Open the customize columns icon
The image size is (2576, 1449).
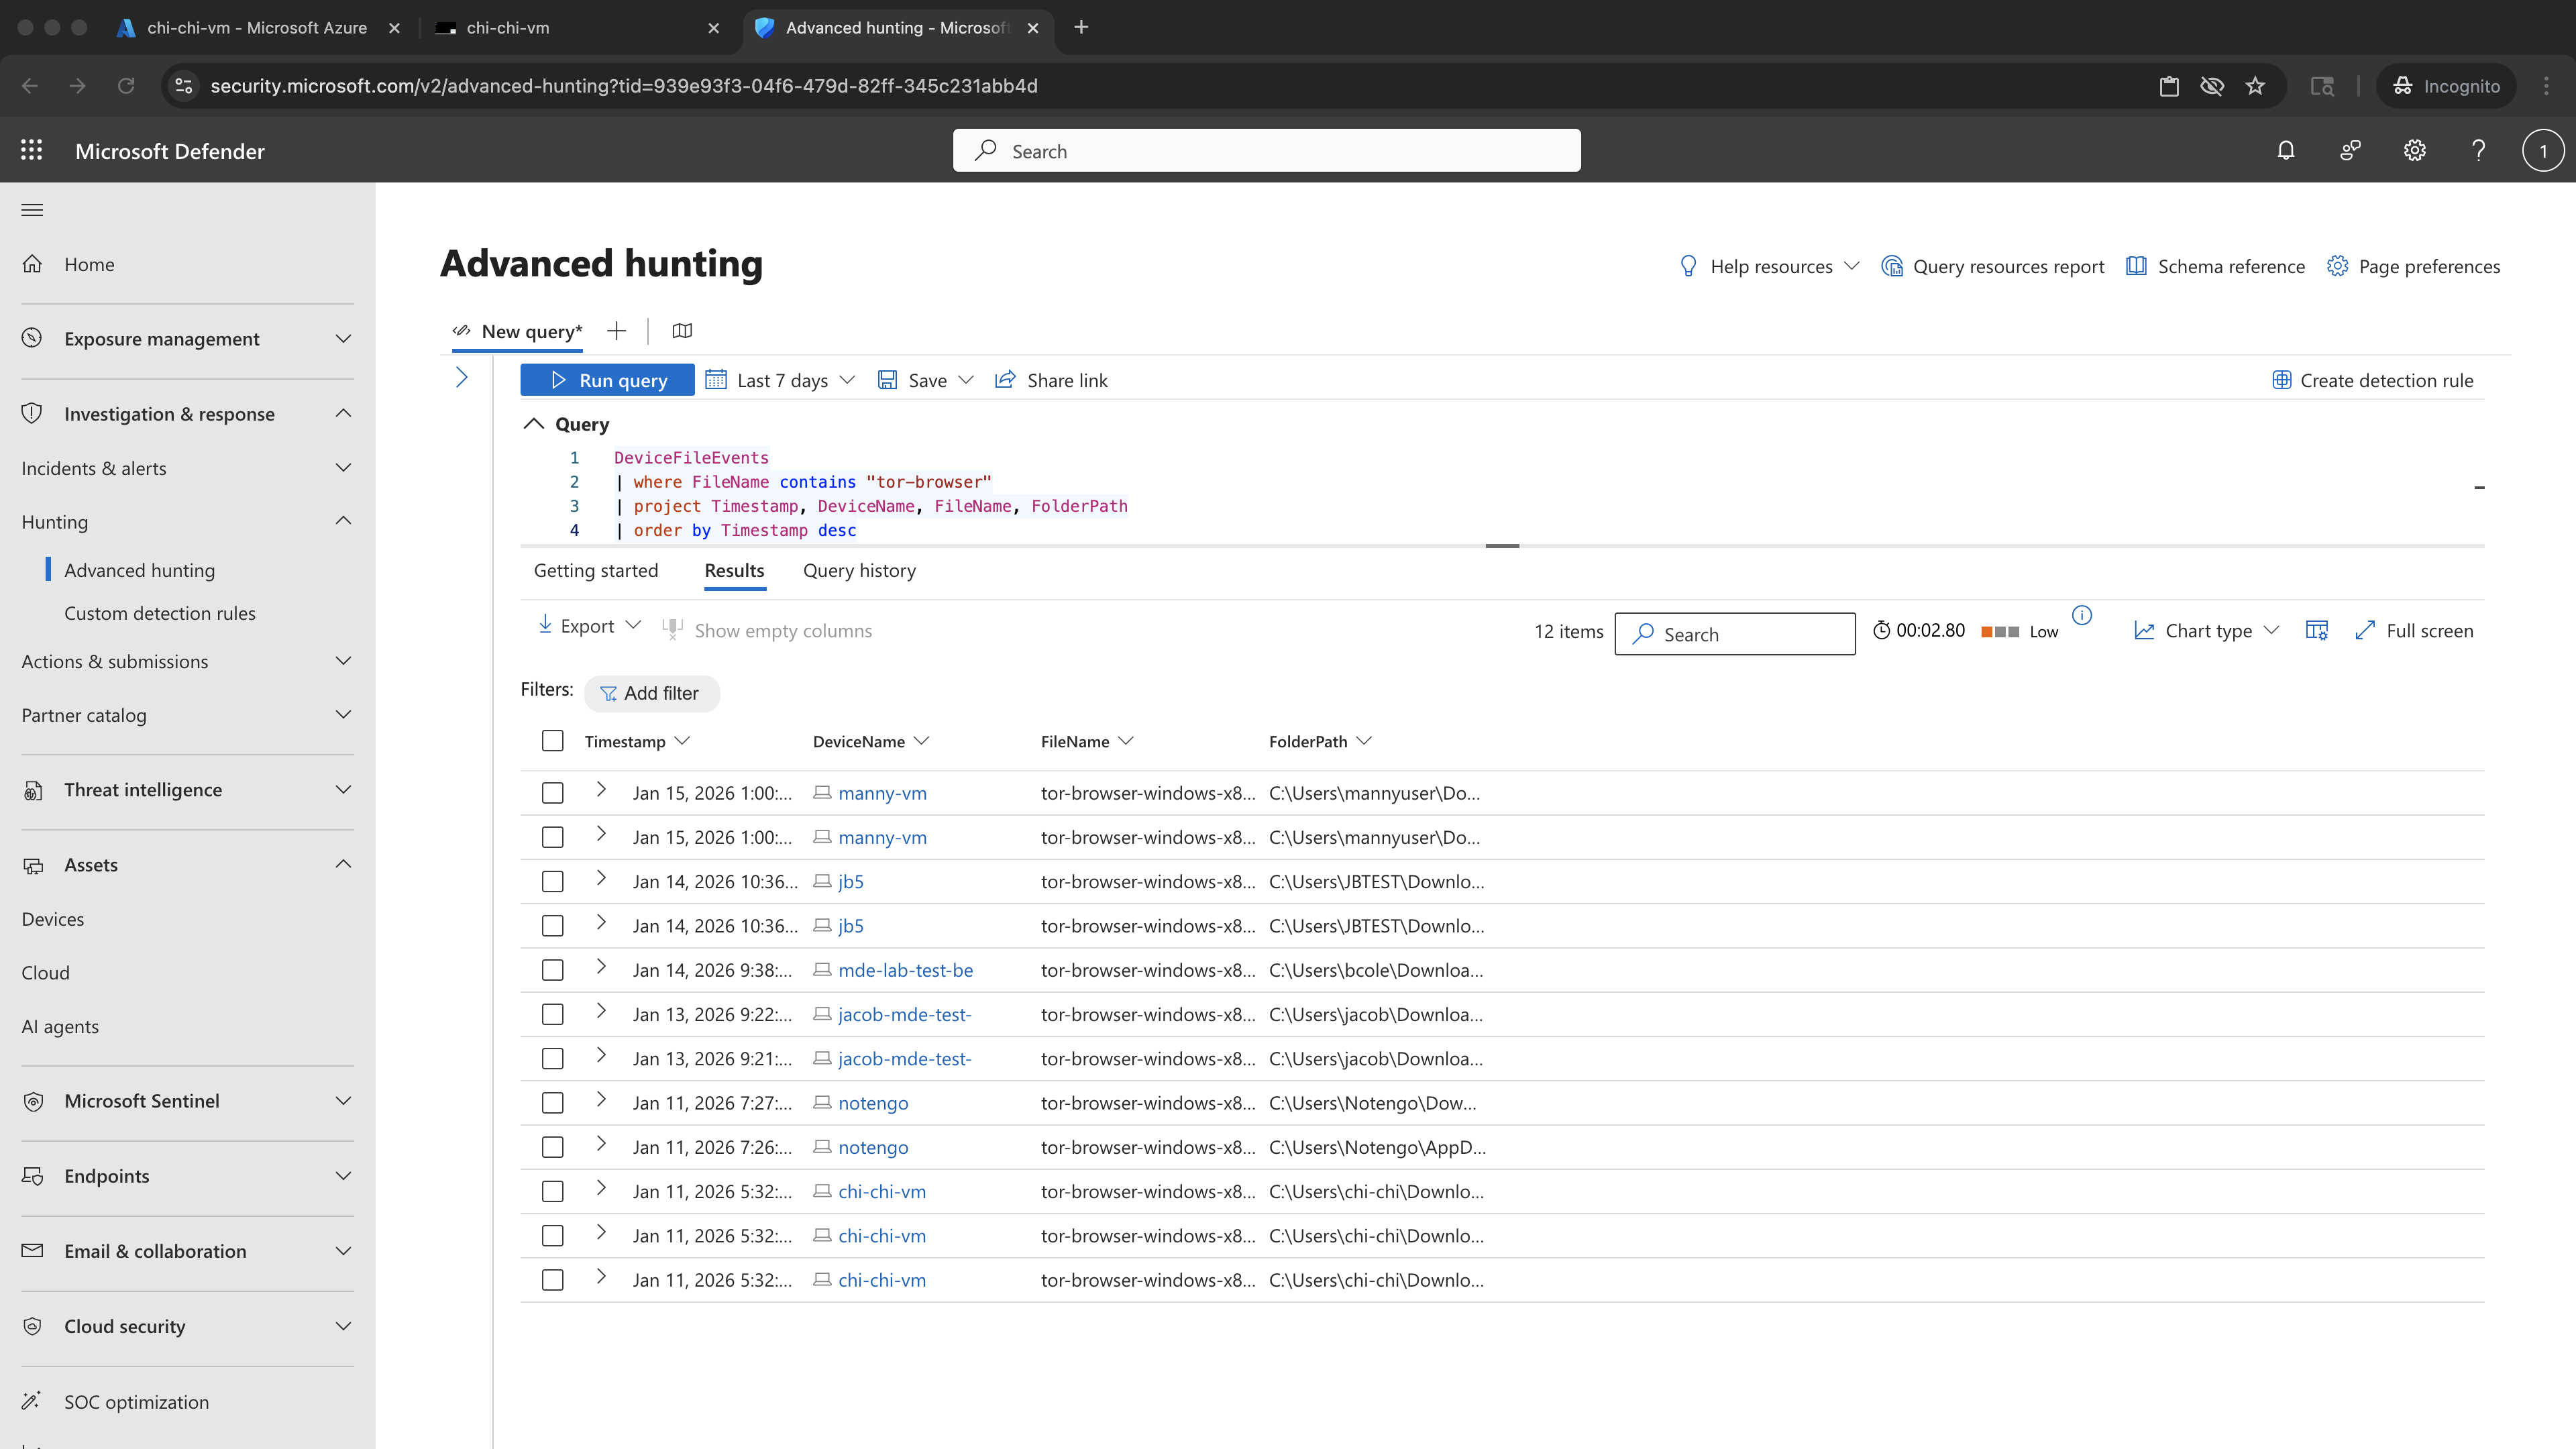tap(2317, 630)
